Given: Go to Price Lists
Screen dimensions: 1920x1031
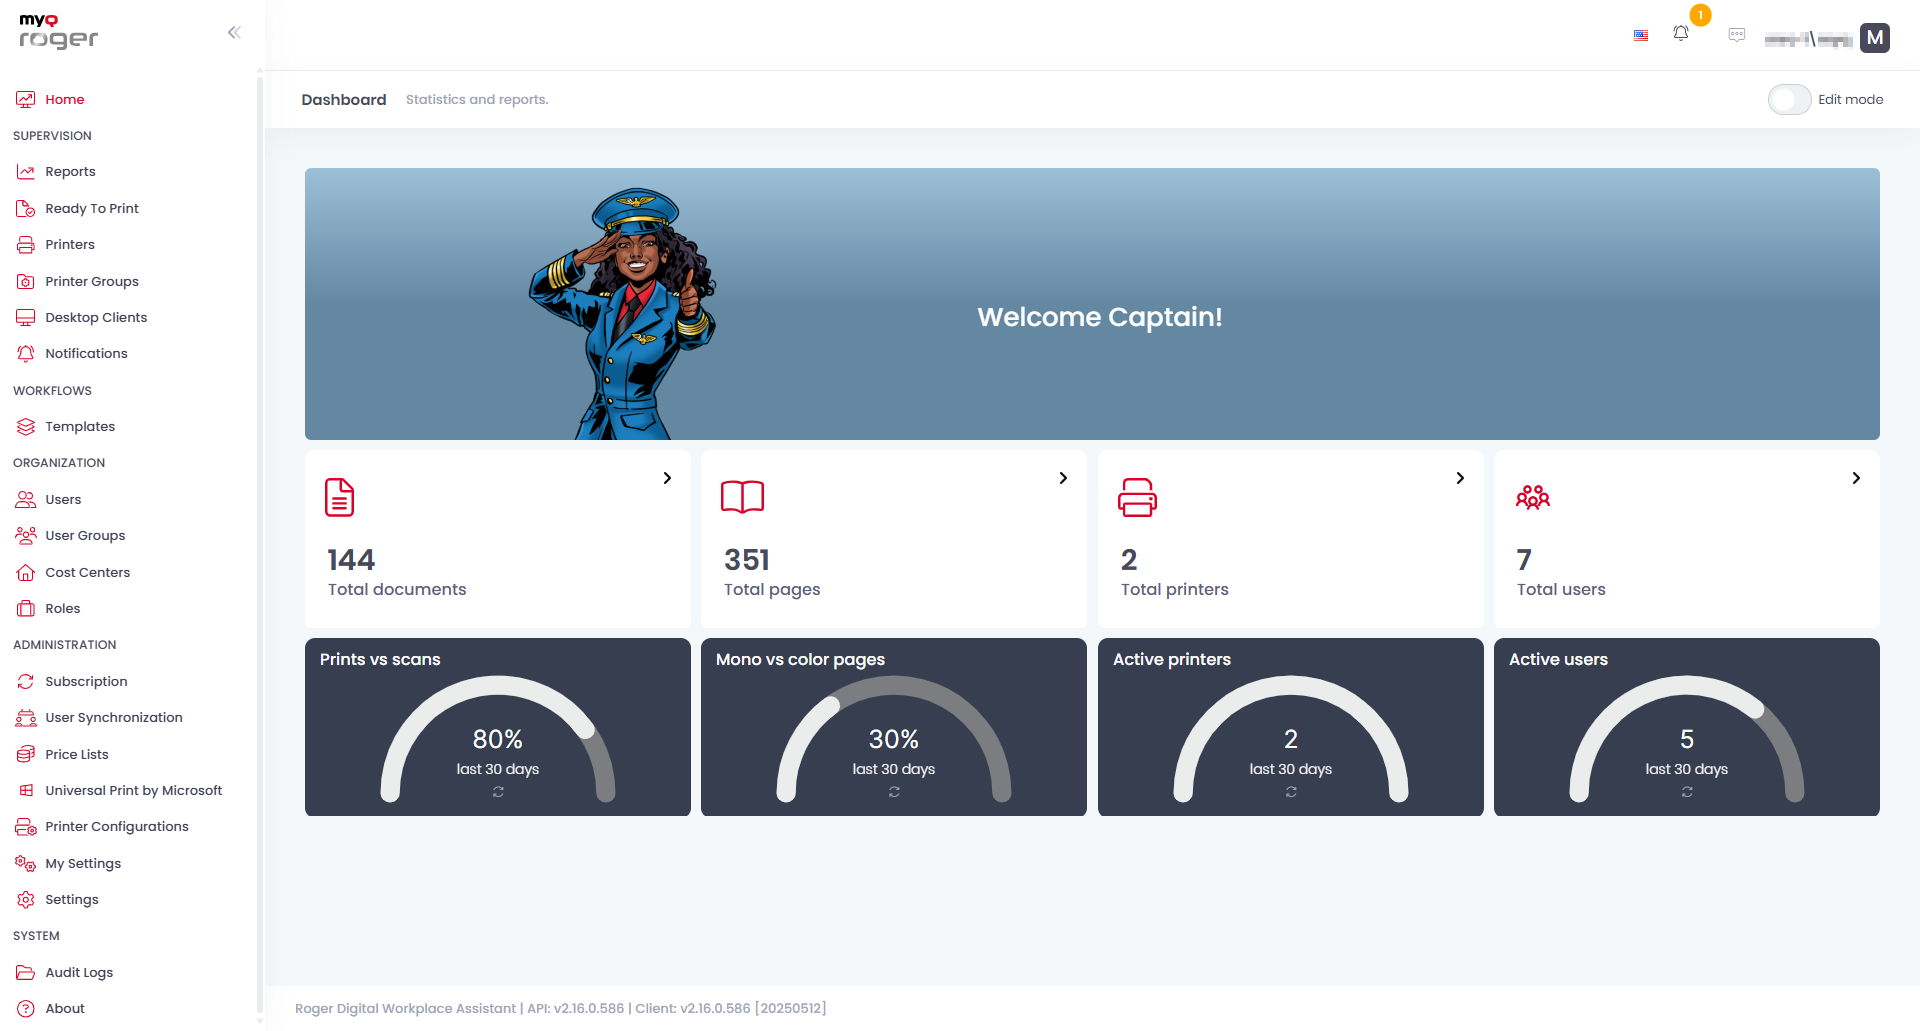Looking at the screenshot, I should (77, 754).
